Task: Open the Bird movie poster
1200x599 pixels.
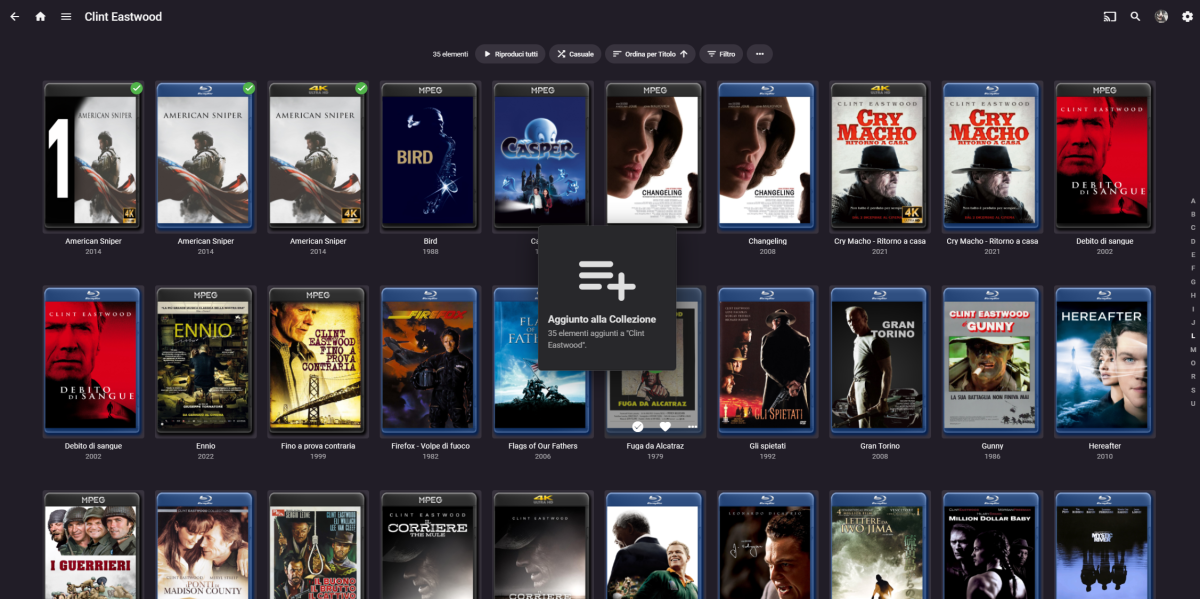Action: click(430, 156)
